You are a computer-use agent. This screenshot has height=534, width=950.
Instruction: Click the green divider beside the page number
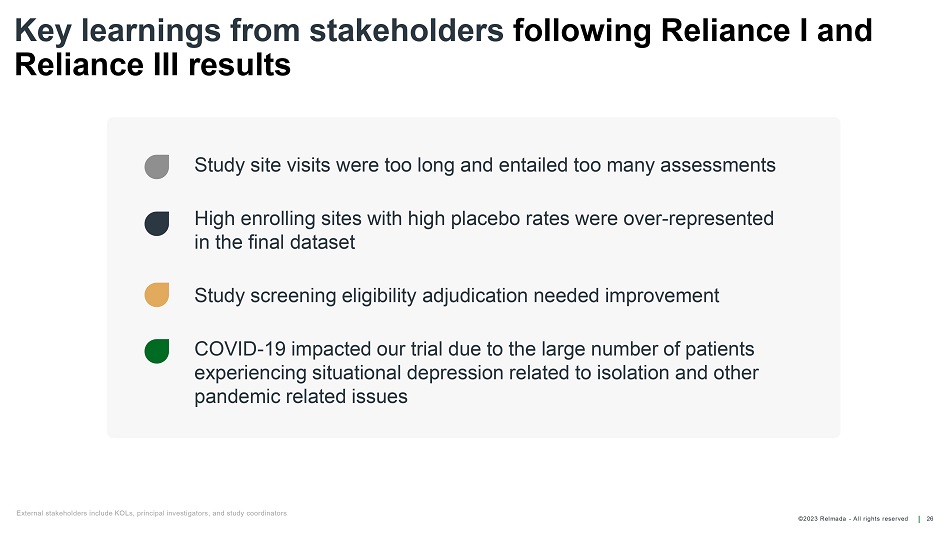click(x=919, y=518)
